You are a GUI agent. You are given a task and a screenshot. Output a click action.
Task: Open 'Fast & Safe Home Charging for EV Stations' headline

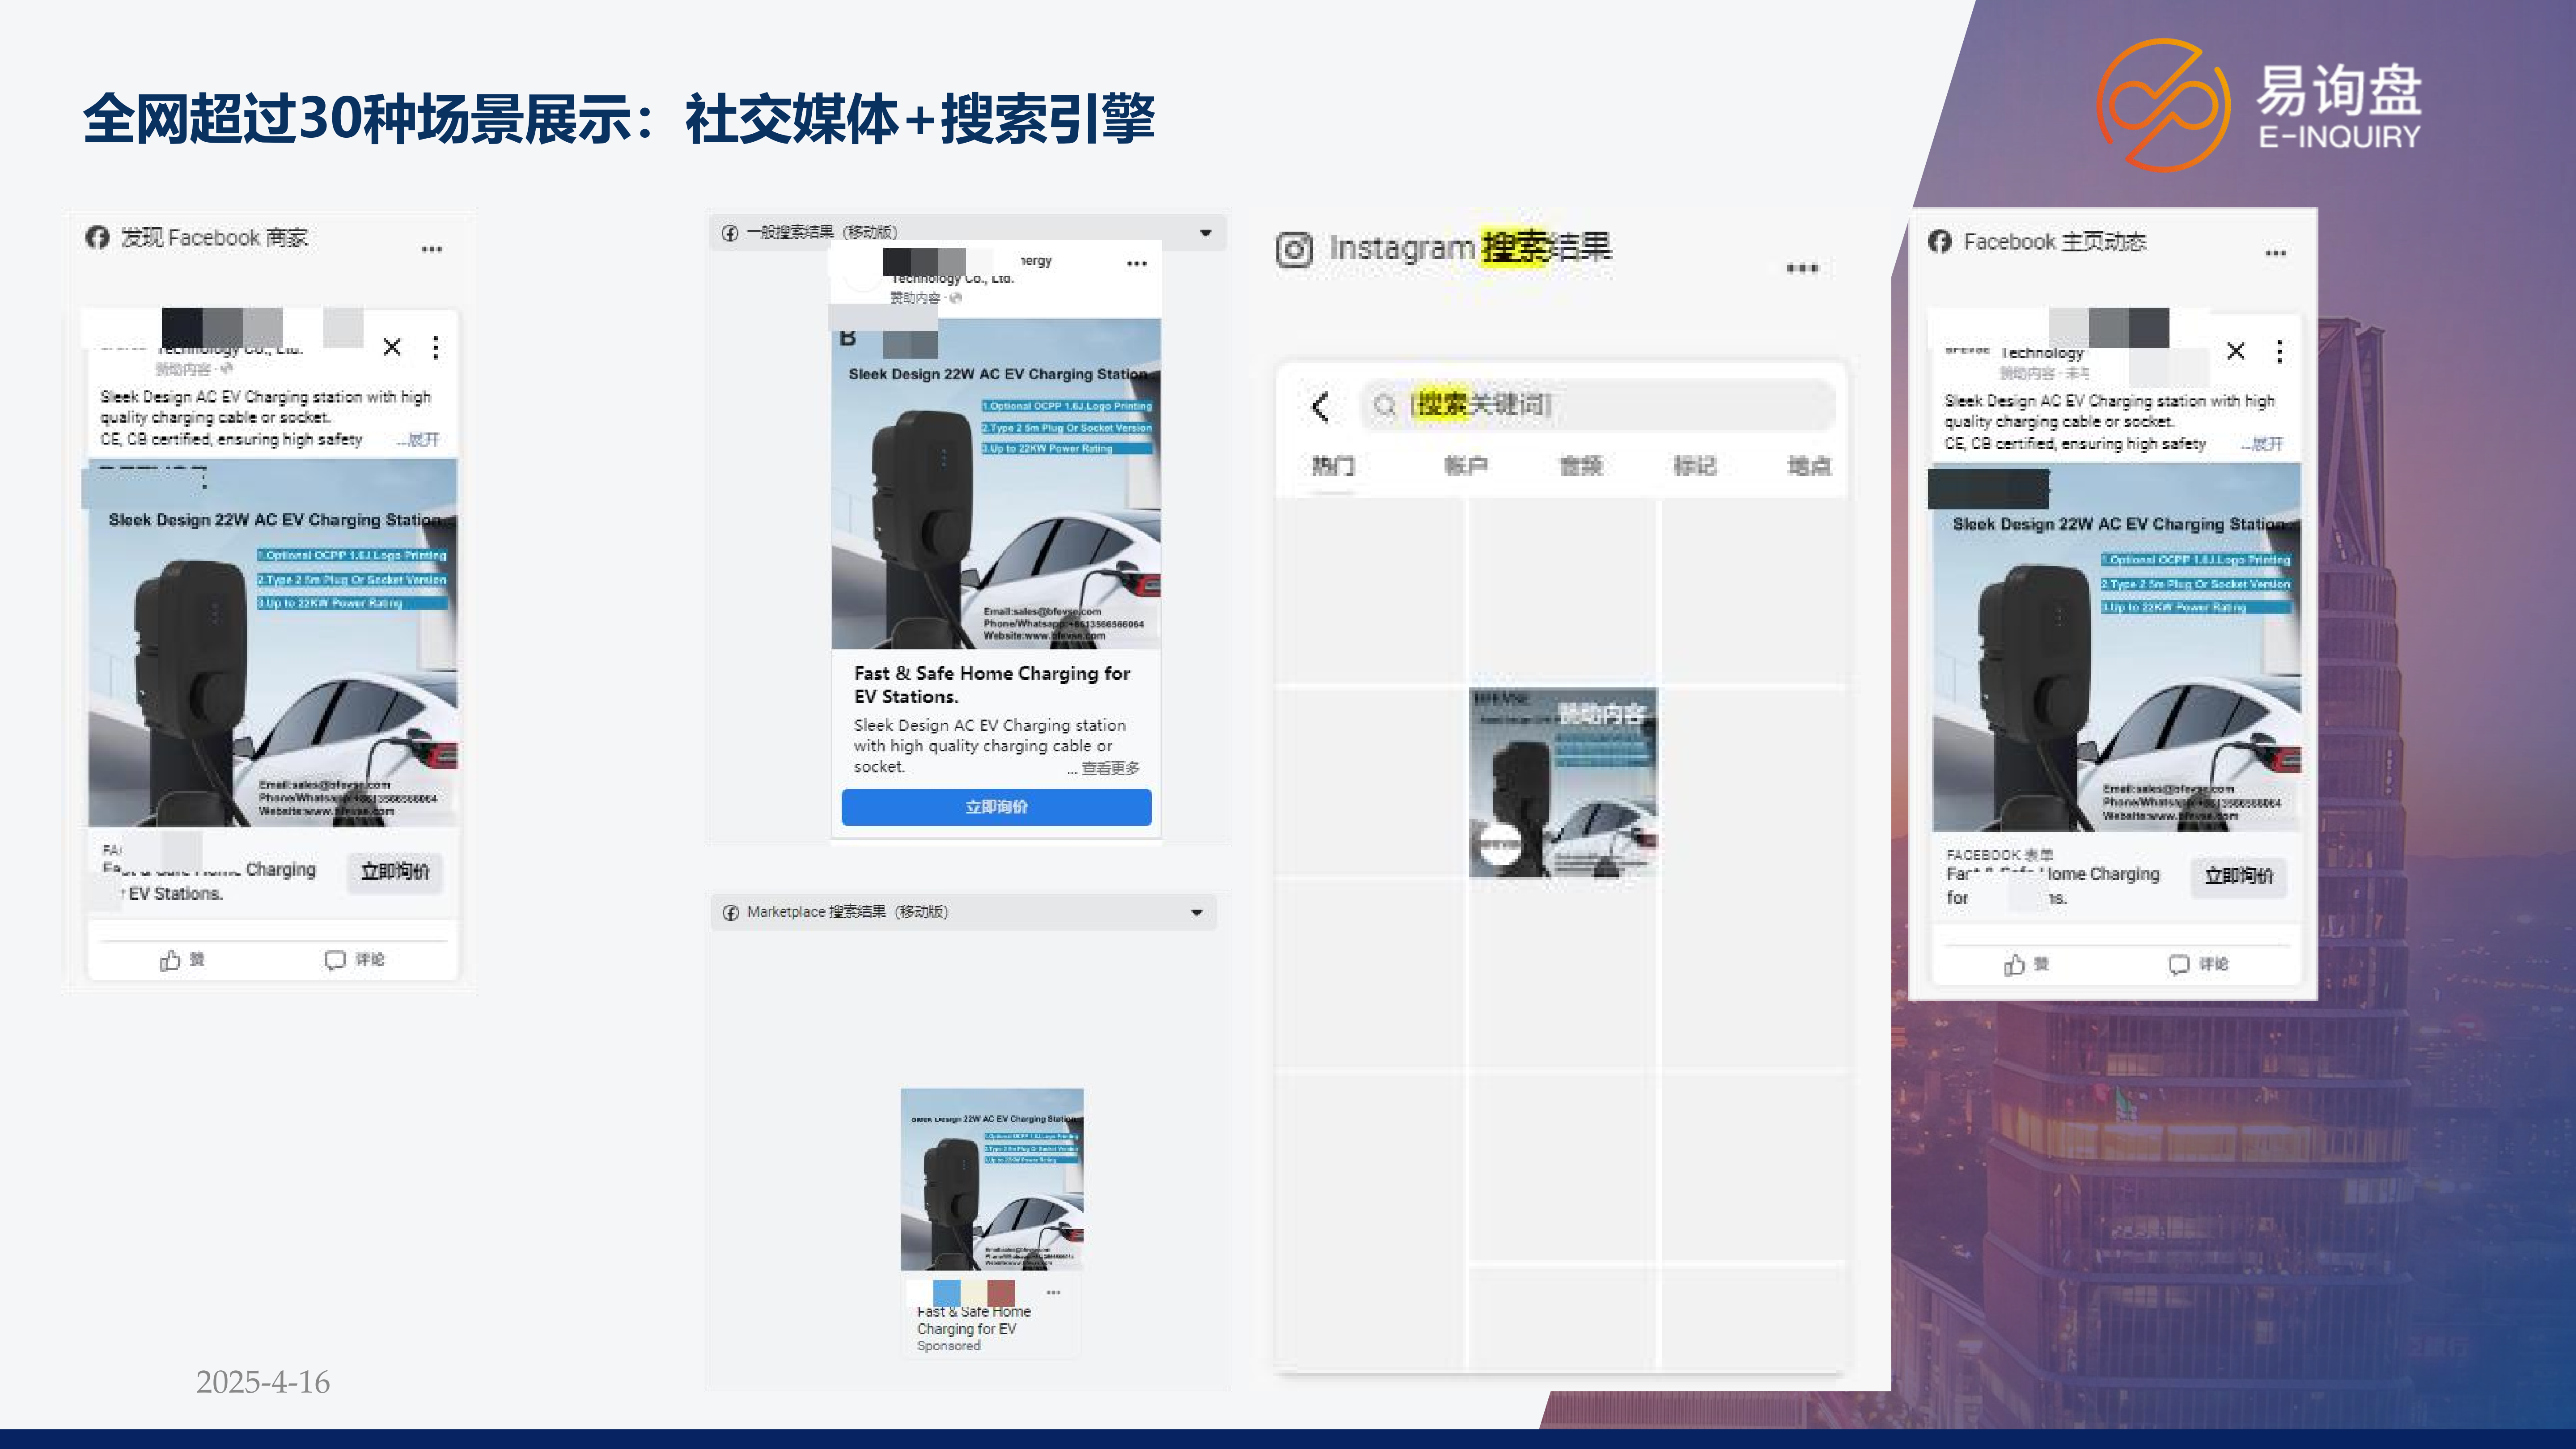coord(992,685)
